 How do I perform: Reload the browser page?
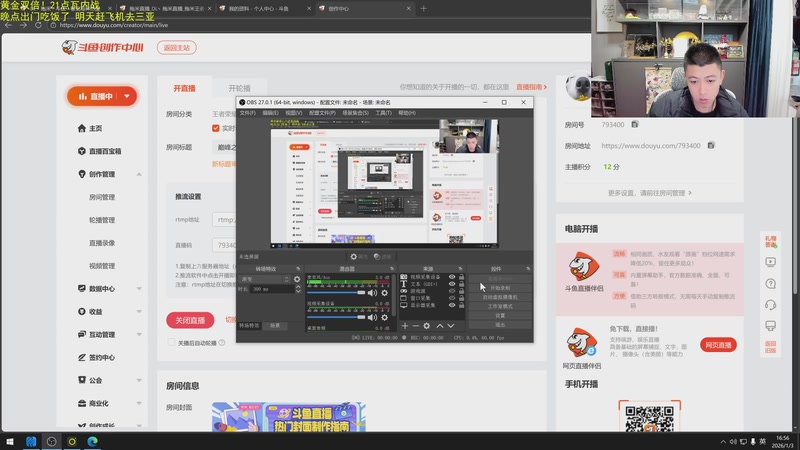pyautogui.click(x=38, y=24)
